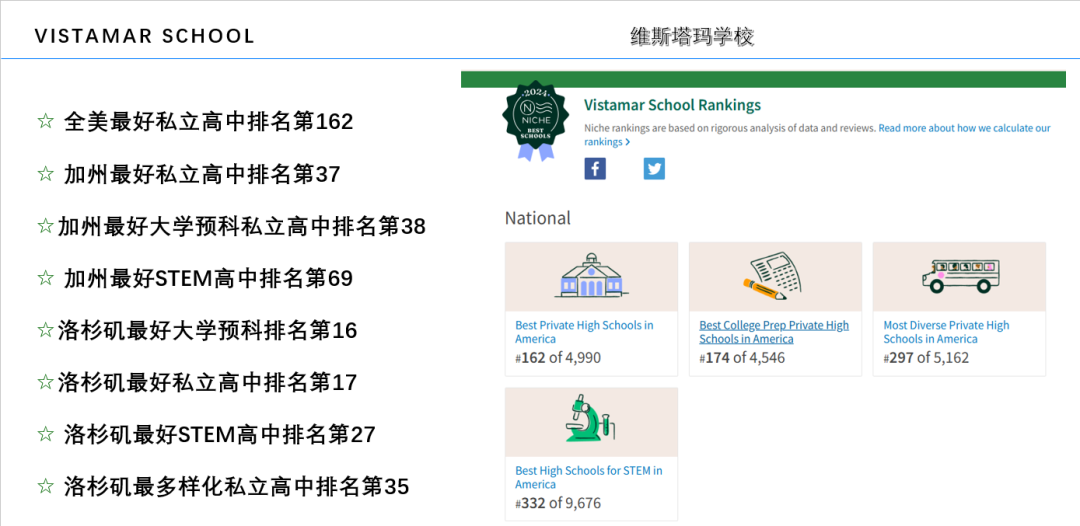
Task: Click the Vistamar School Rankings heading
Action: pos(672,105)
